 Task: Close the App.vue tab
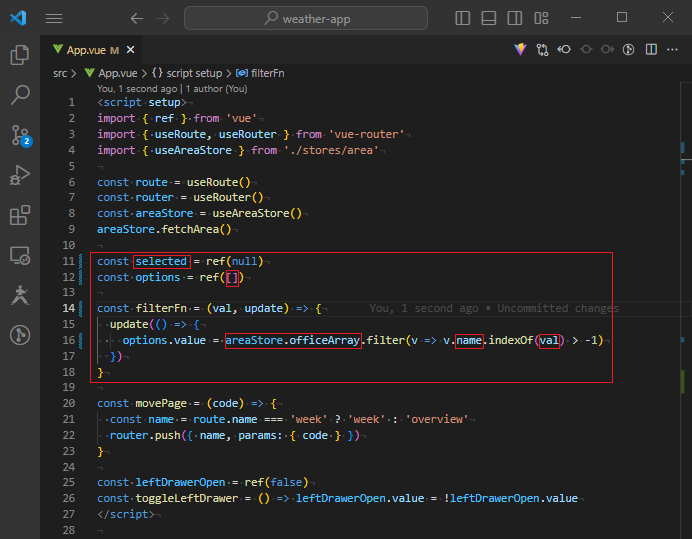(x=131, y=50)
